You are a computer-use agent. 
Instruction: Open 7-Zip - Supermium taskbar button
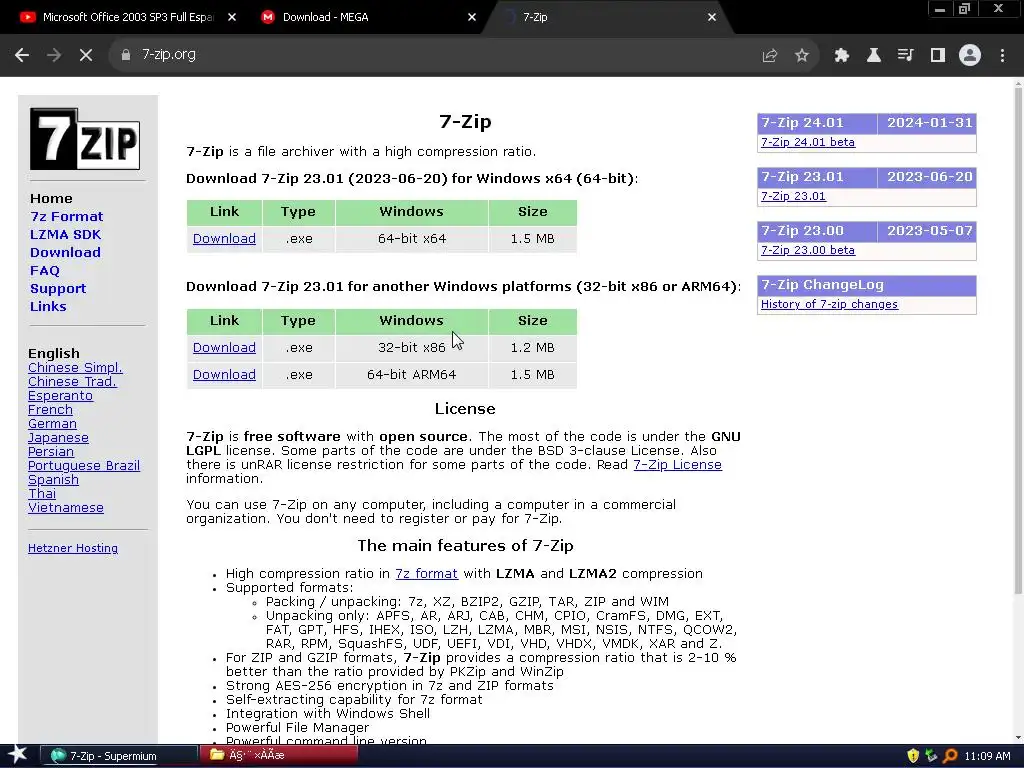pos(118,756)
